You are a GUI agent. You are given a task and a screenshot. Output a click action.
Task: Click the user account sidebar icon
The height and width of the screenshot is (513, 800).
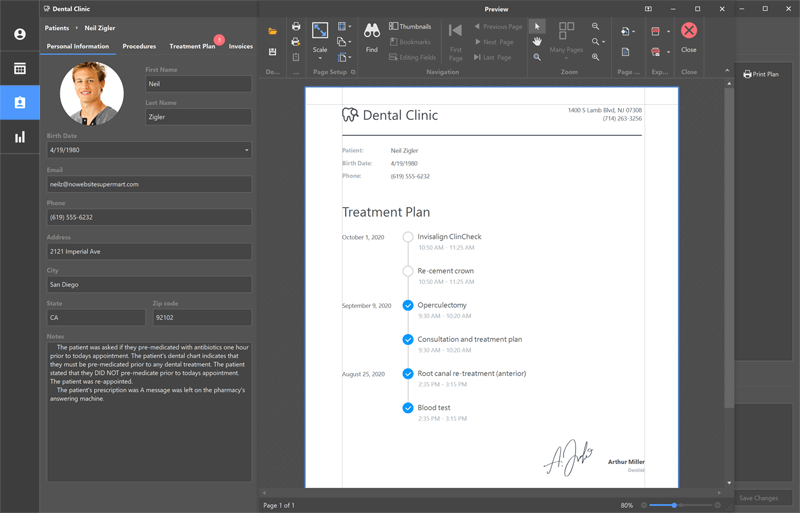(x=19, y=35)
